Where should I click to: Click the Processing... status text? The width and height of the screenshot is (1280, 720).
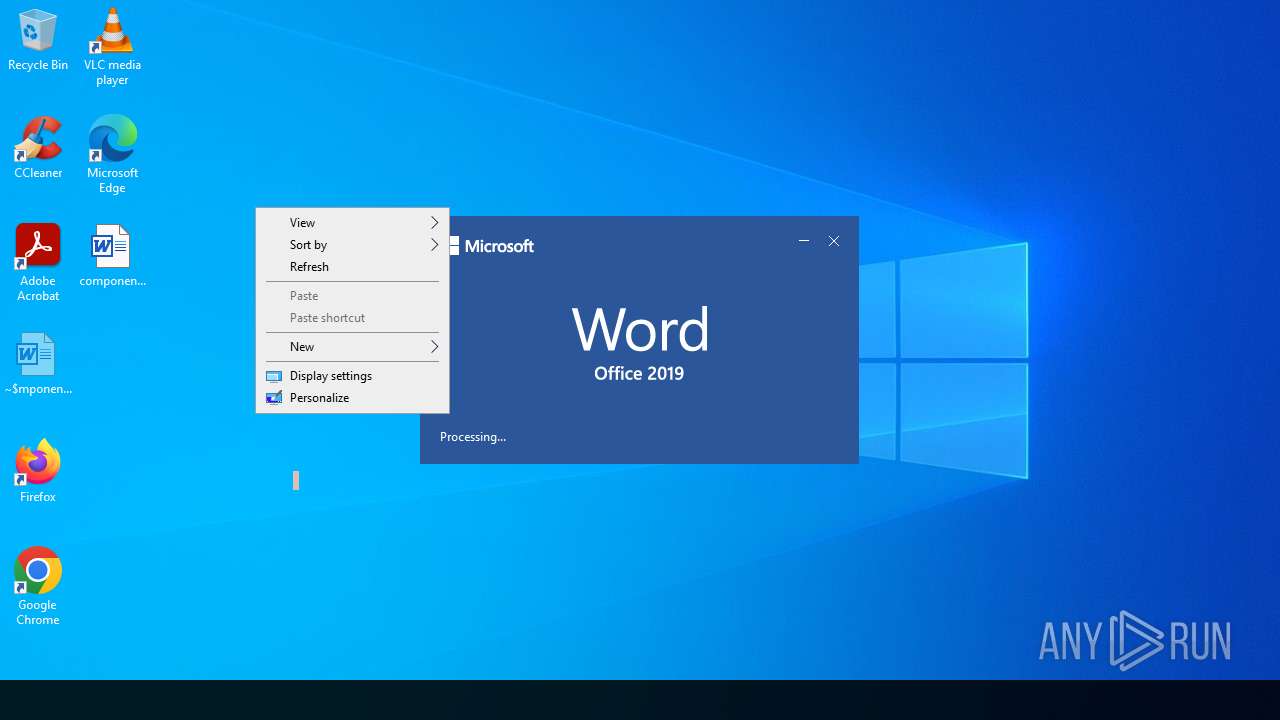(x=473, y=437)
